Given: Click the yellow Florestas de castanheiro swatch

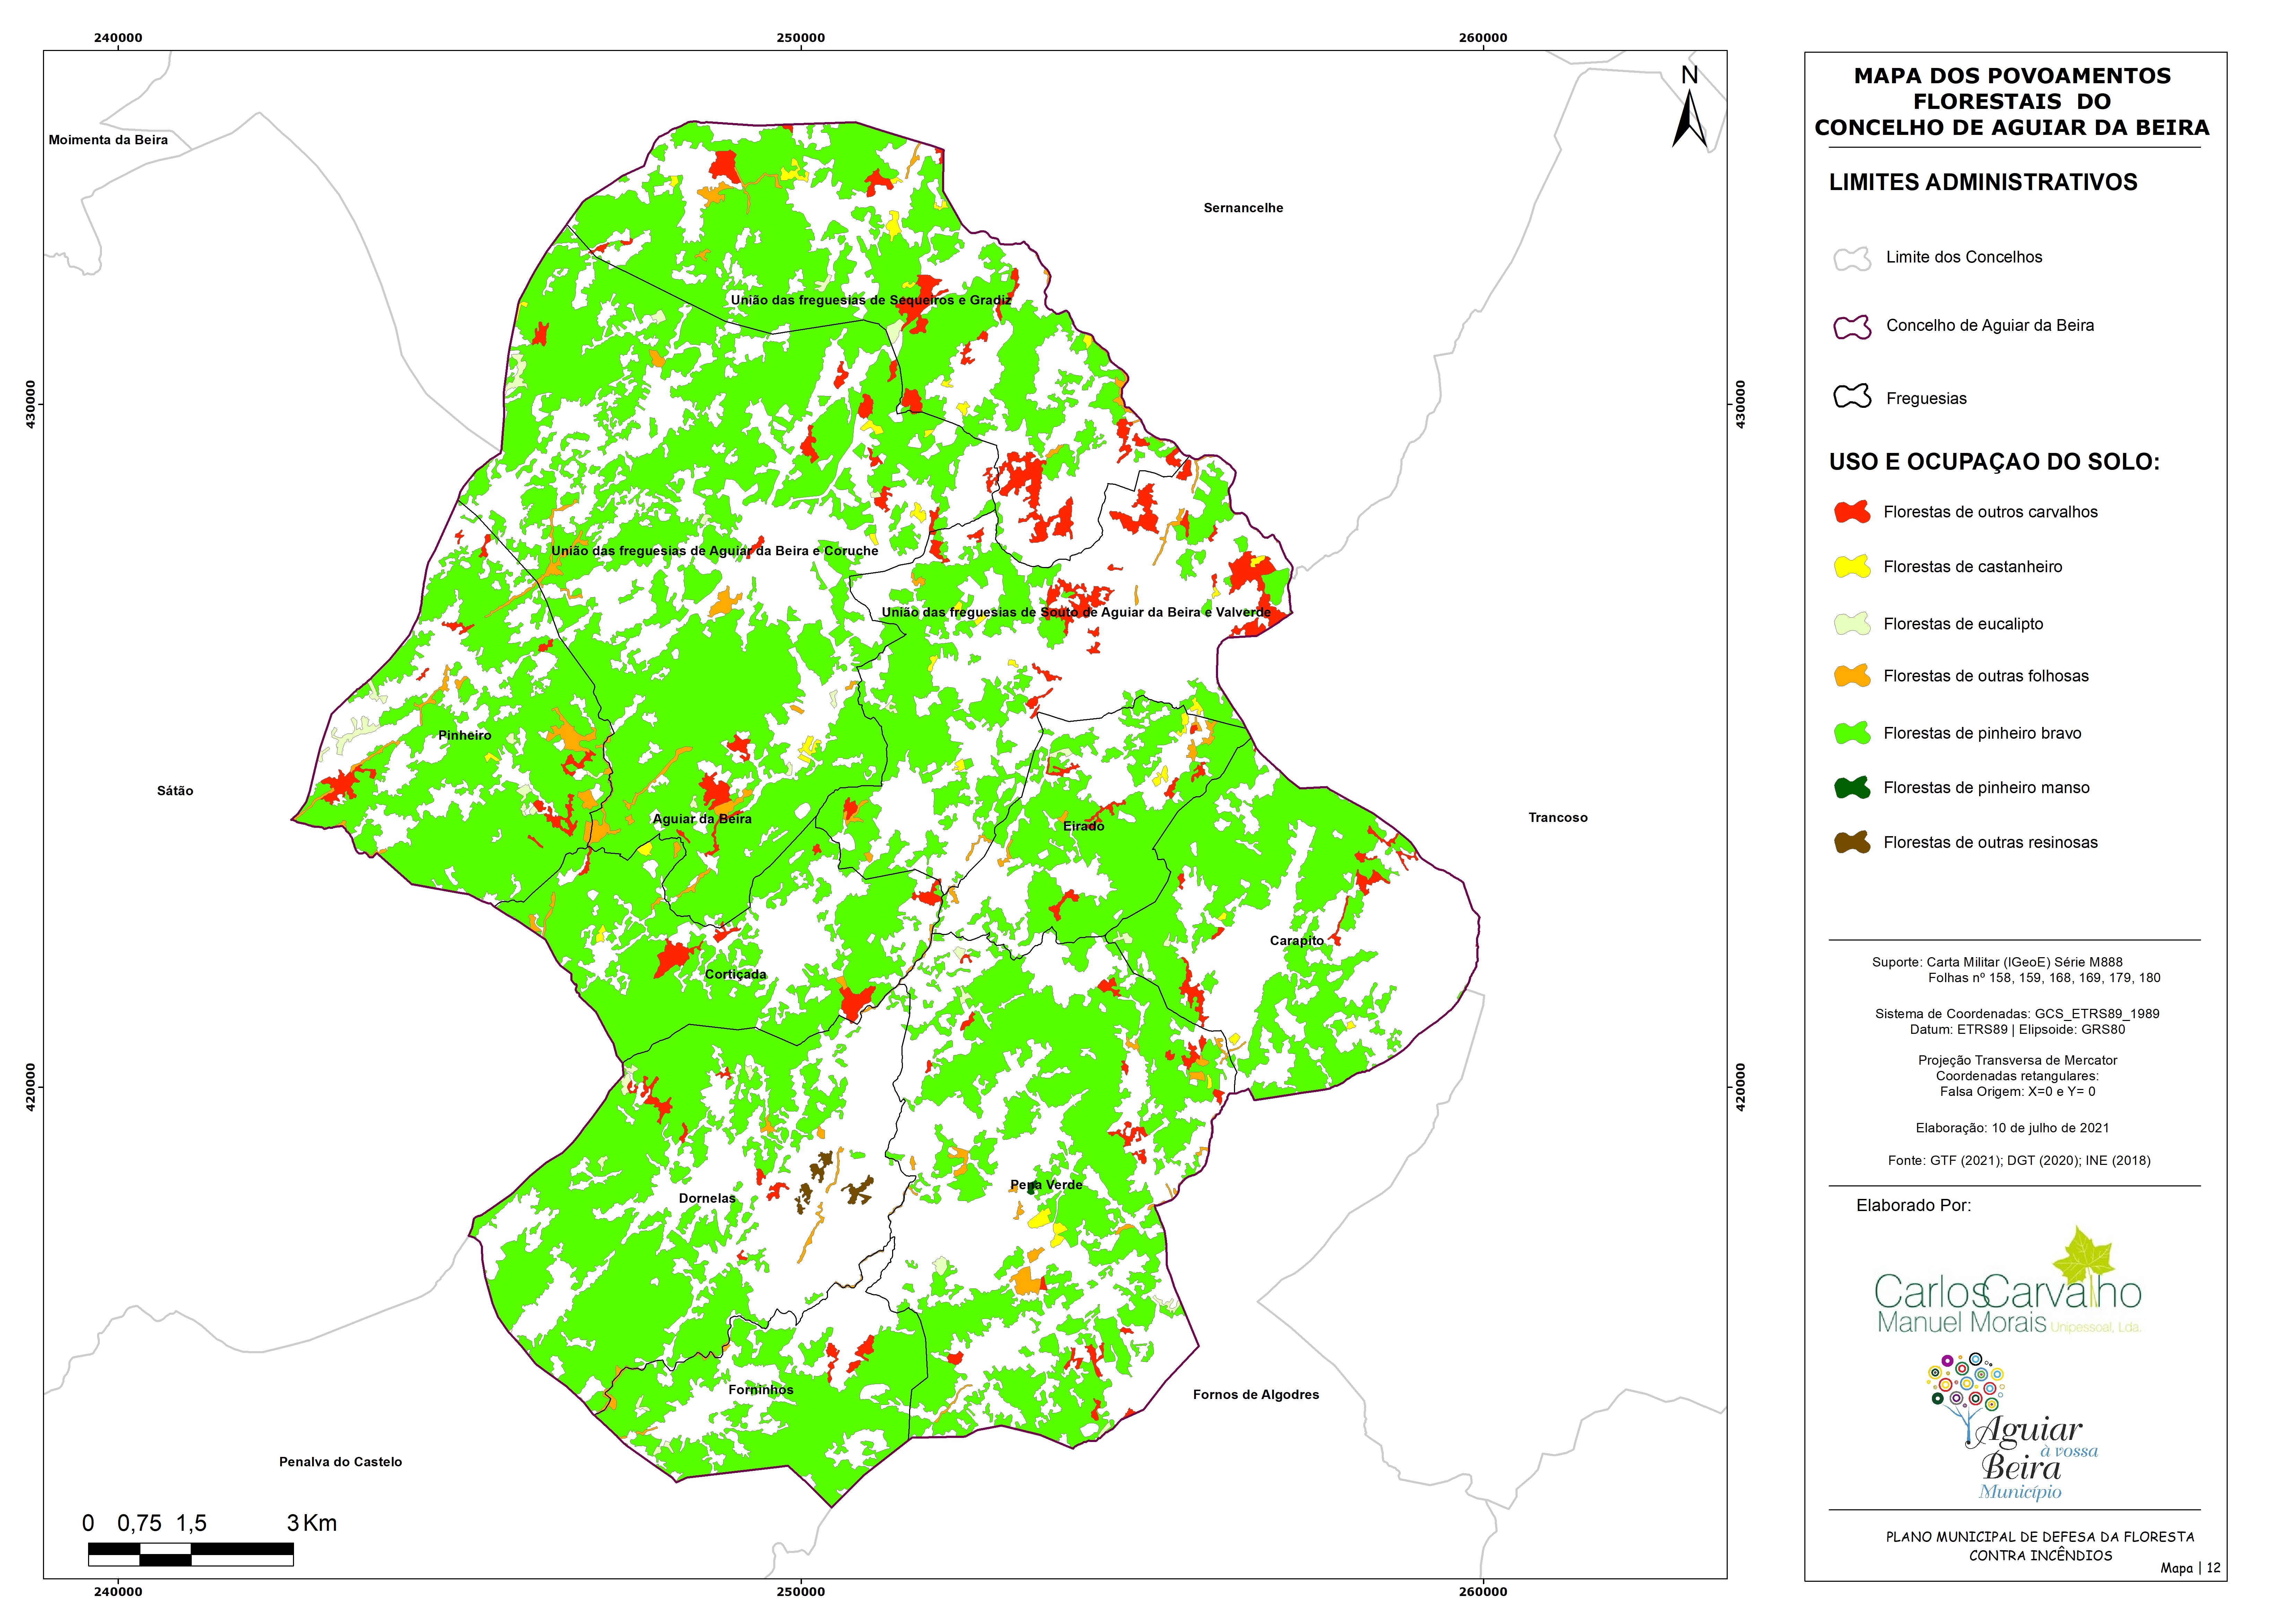Looking at the screenshot, I should [1852, 567].
